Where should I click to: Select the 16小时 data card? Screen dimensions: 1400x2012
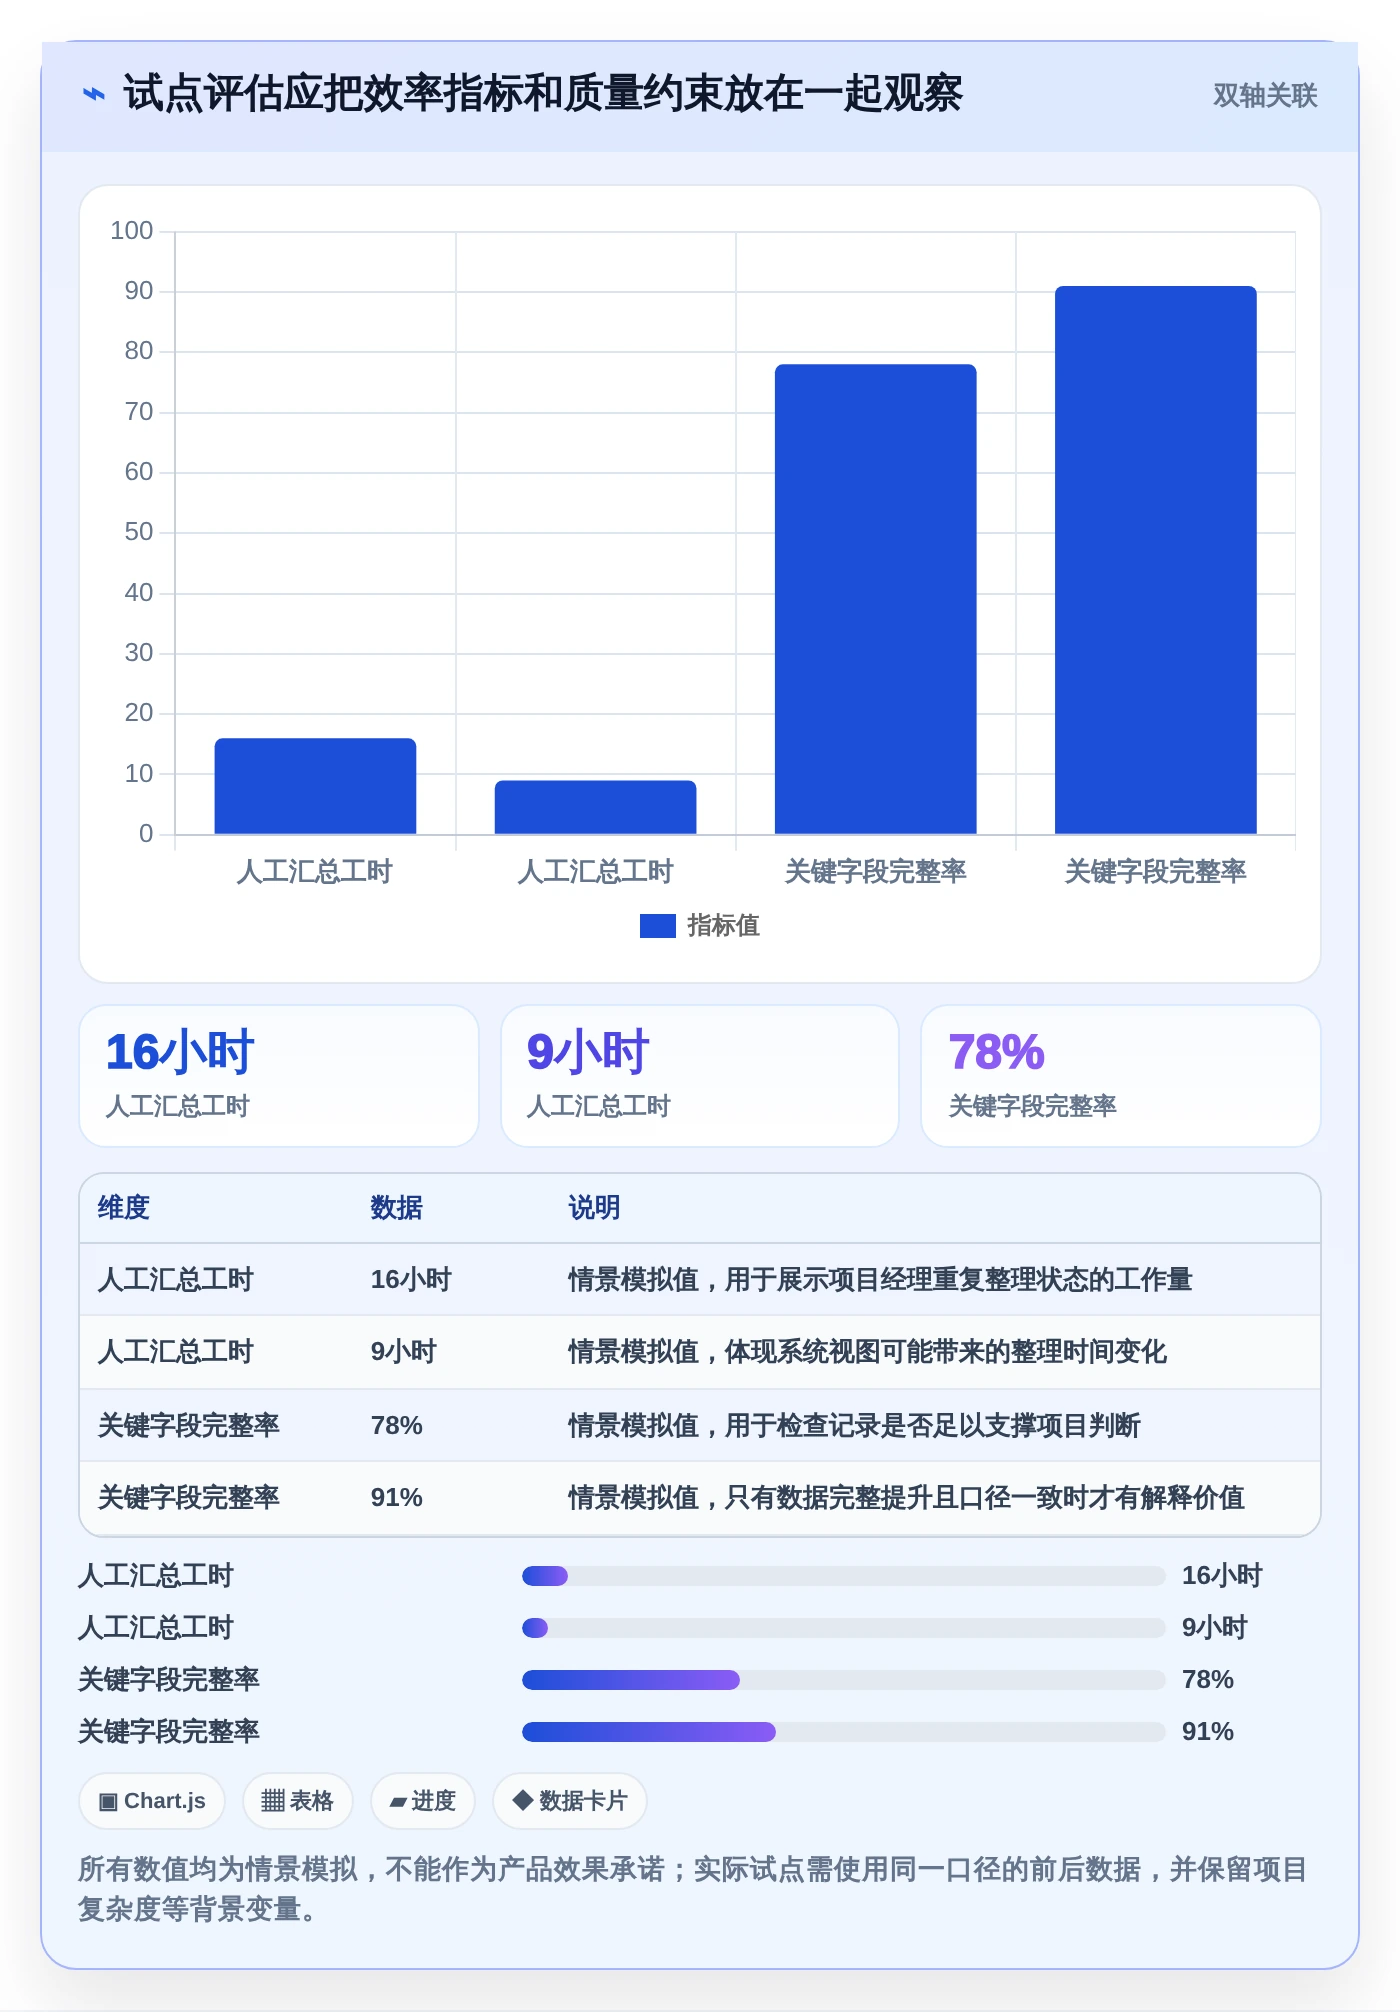pyautogui.click(x=279, y=1076)
